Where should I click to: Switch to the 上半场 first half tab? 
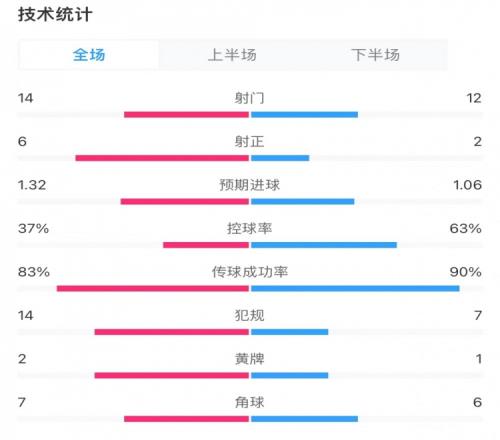(x=232, y=55)
